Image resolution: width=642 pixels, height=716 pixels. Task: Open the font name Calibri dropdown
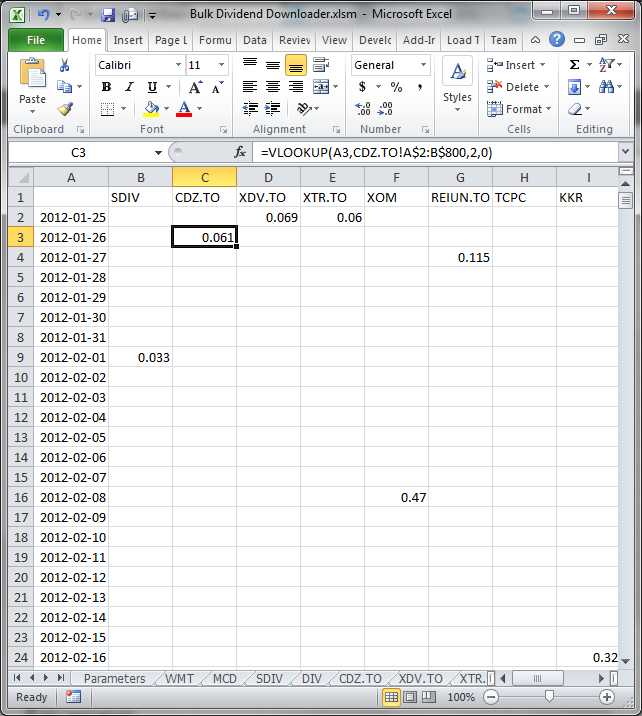(x=178, y=65)
